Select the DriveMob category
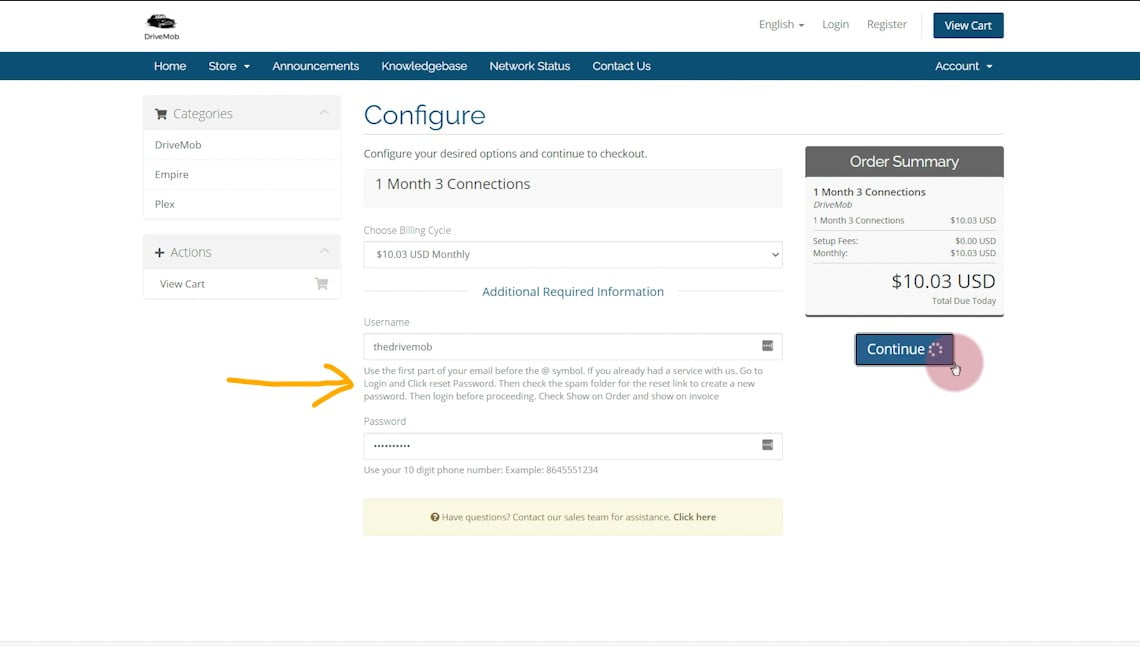 click(178, 145)
